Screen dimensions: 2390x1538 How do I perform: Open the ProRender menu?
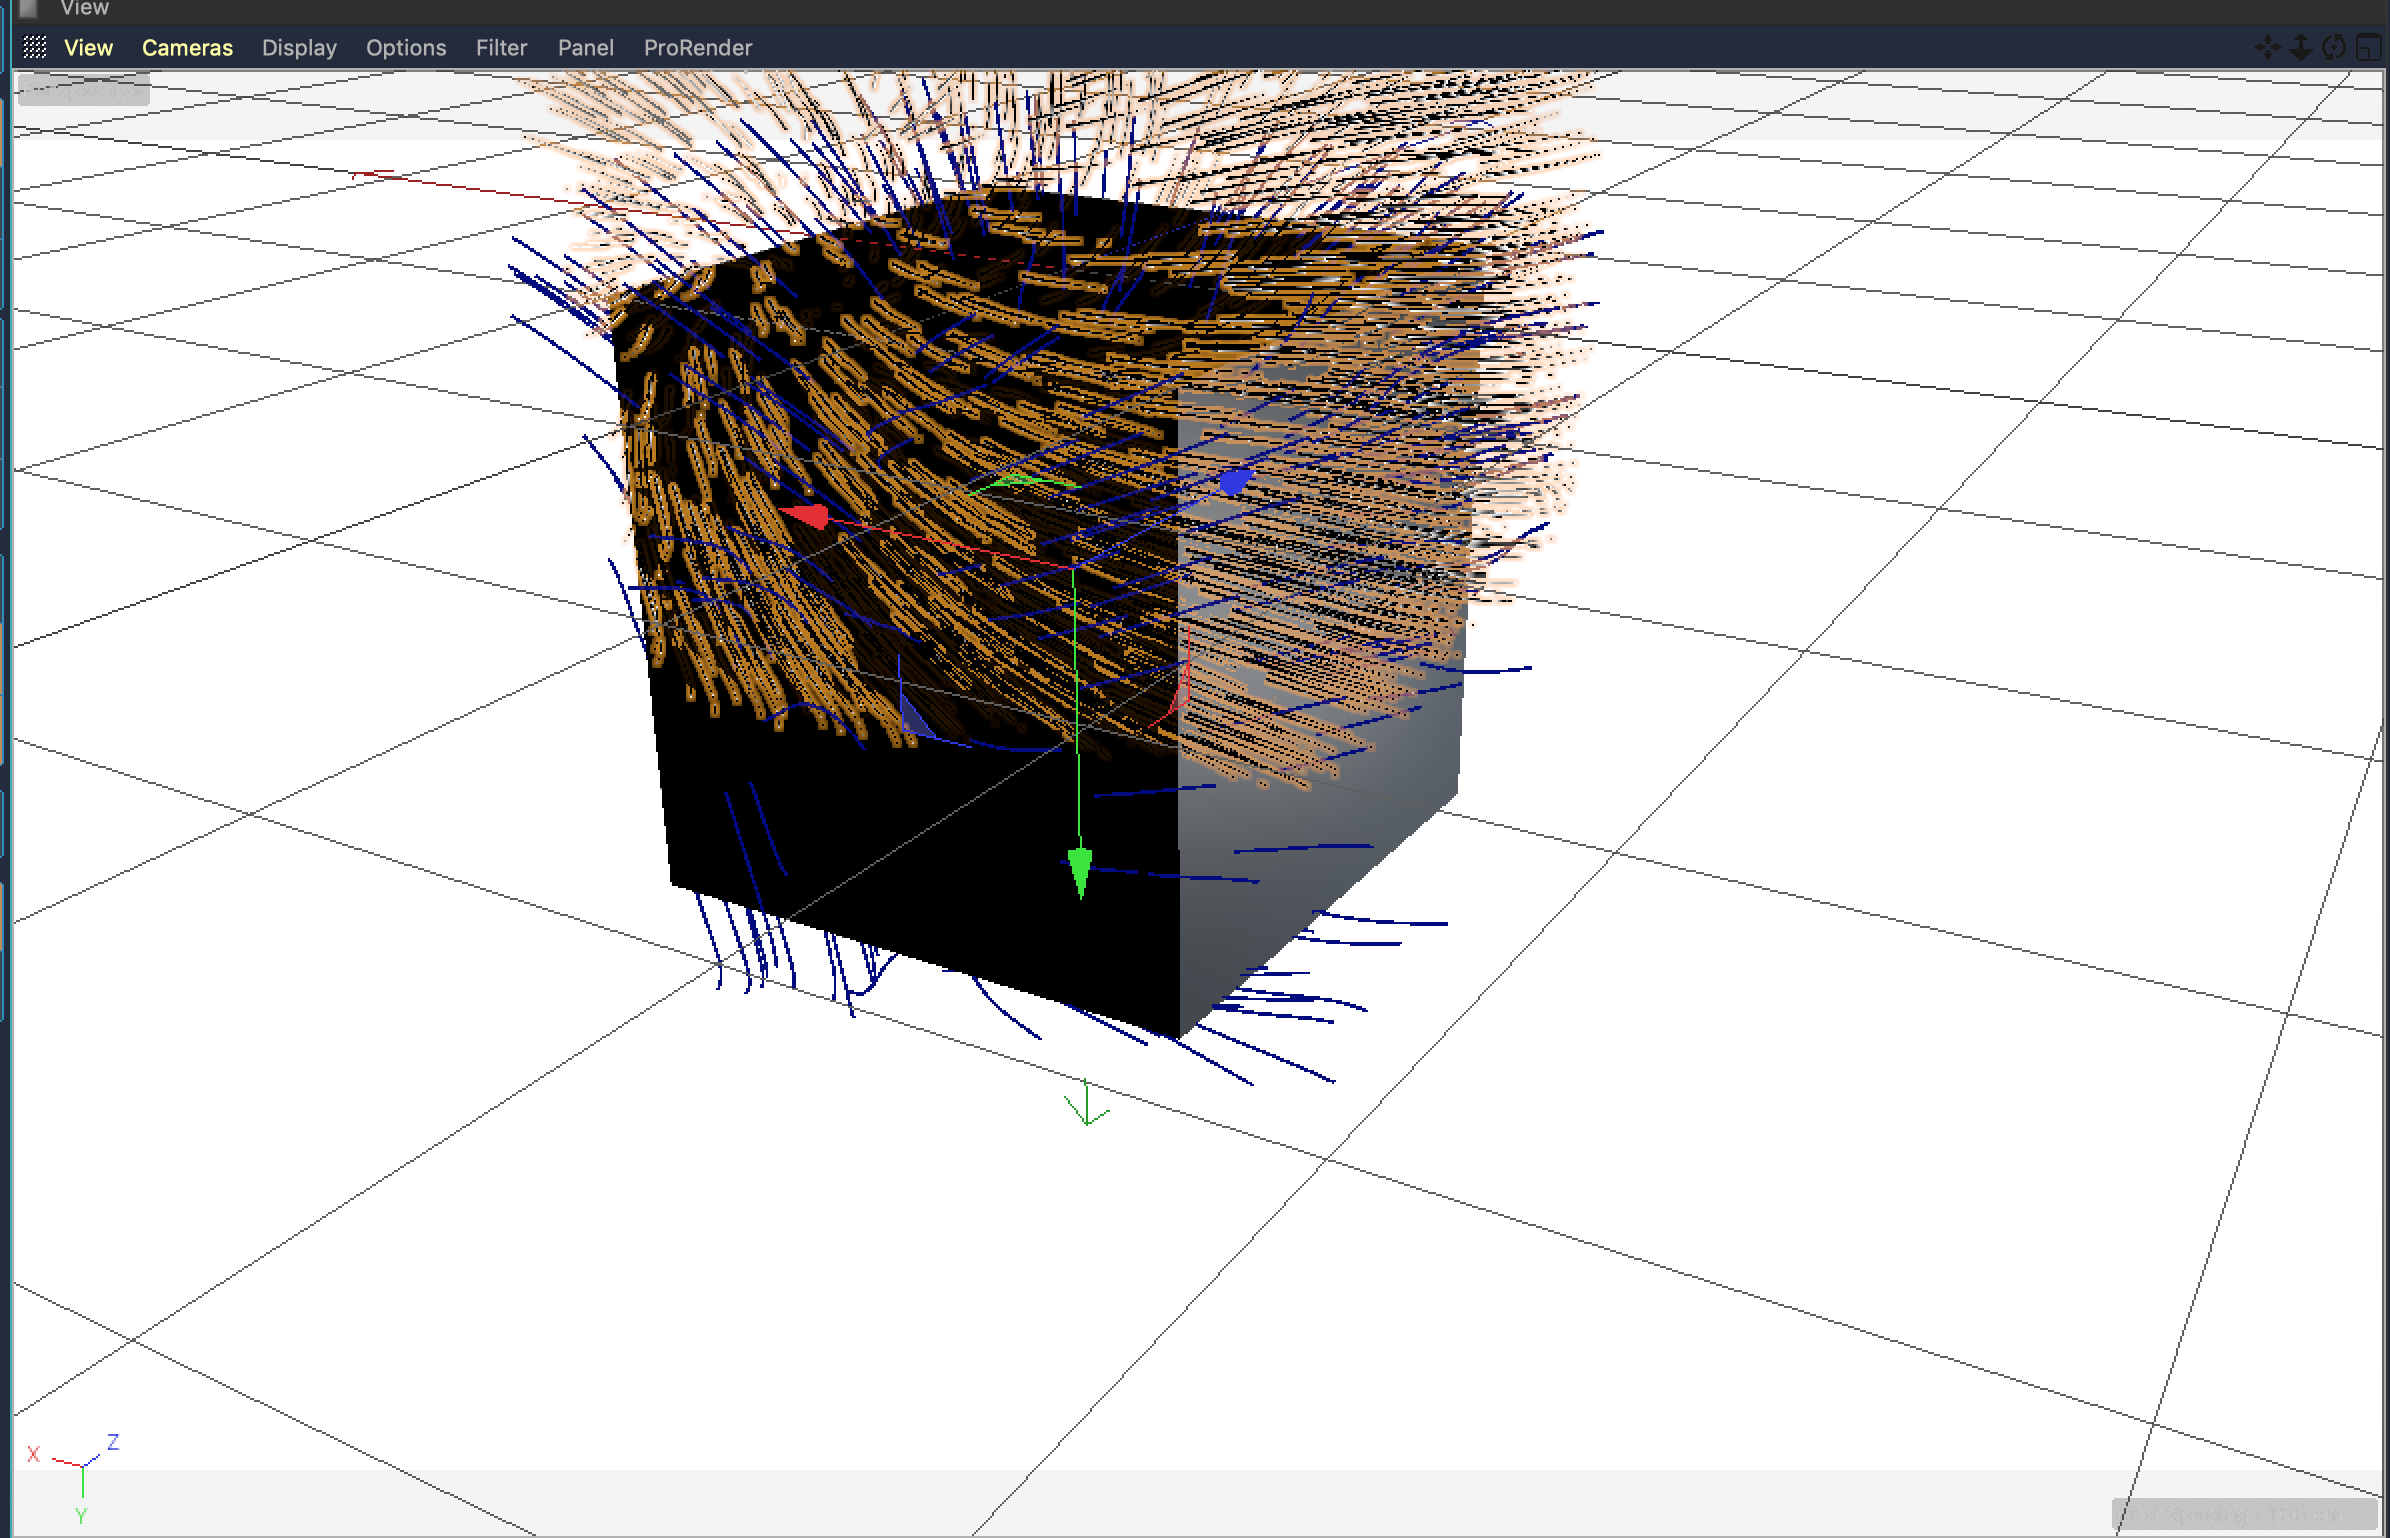click(x=698, y=47)
